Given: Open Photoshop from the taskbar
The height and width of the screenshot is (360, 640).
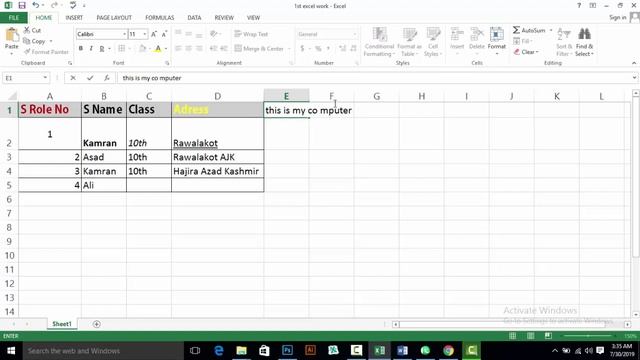Looking at the screenshot, I should tap(287, 351).
